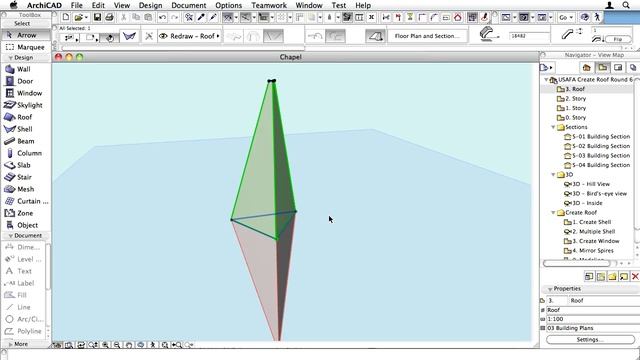
Task: Click the Save floppy disk icon
Action: coord(97,17)
